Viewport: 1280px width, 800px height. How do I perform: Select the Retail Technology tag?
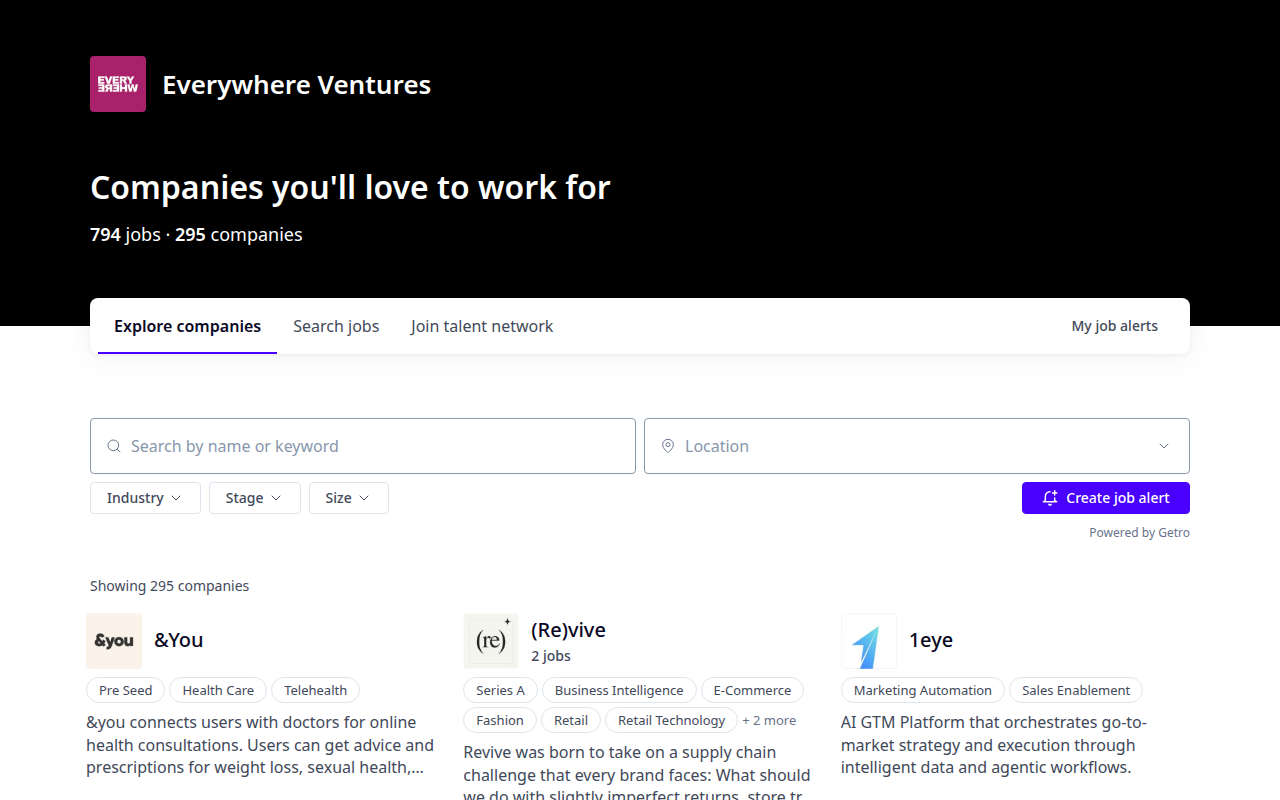672,720
